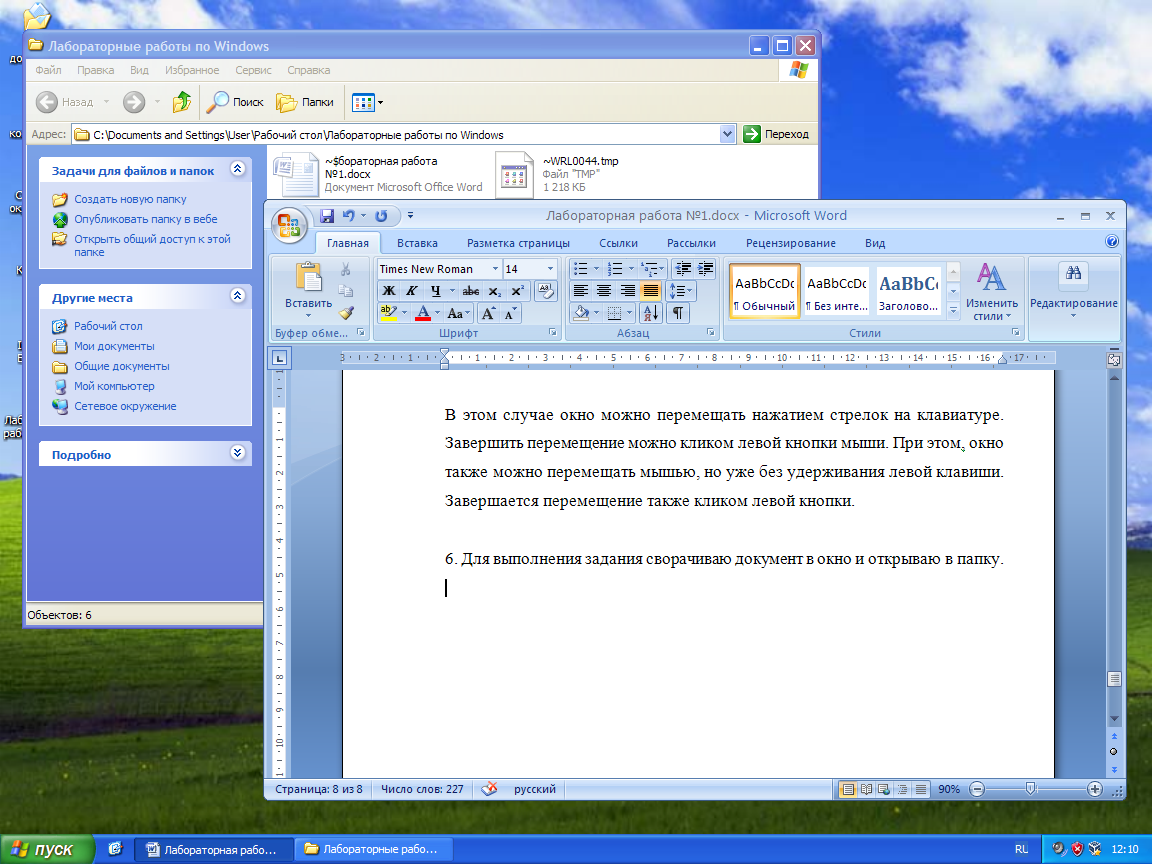The image size is (1152, 864).
Task: Open the font size dropdown
Action: point(550,269)
